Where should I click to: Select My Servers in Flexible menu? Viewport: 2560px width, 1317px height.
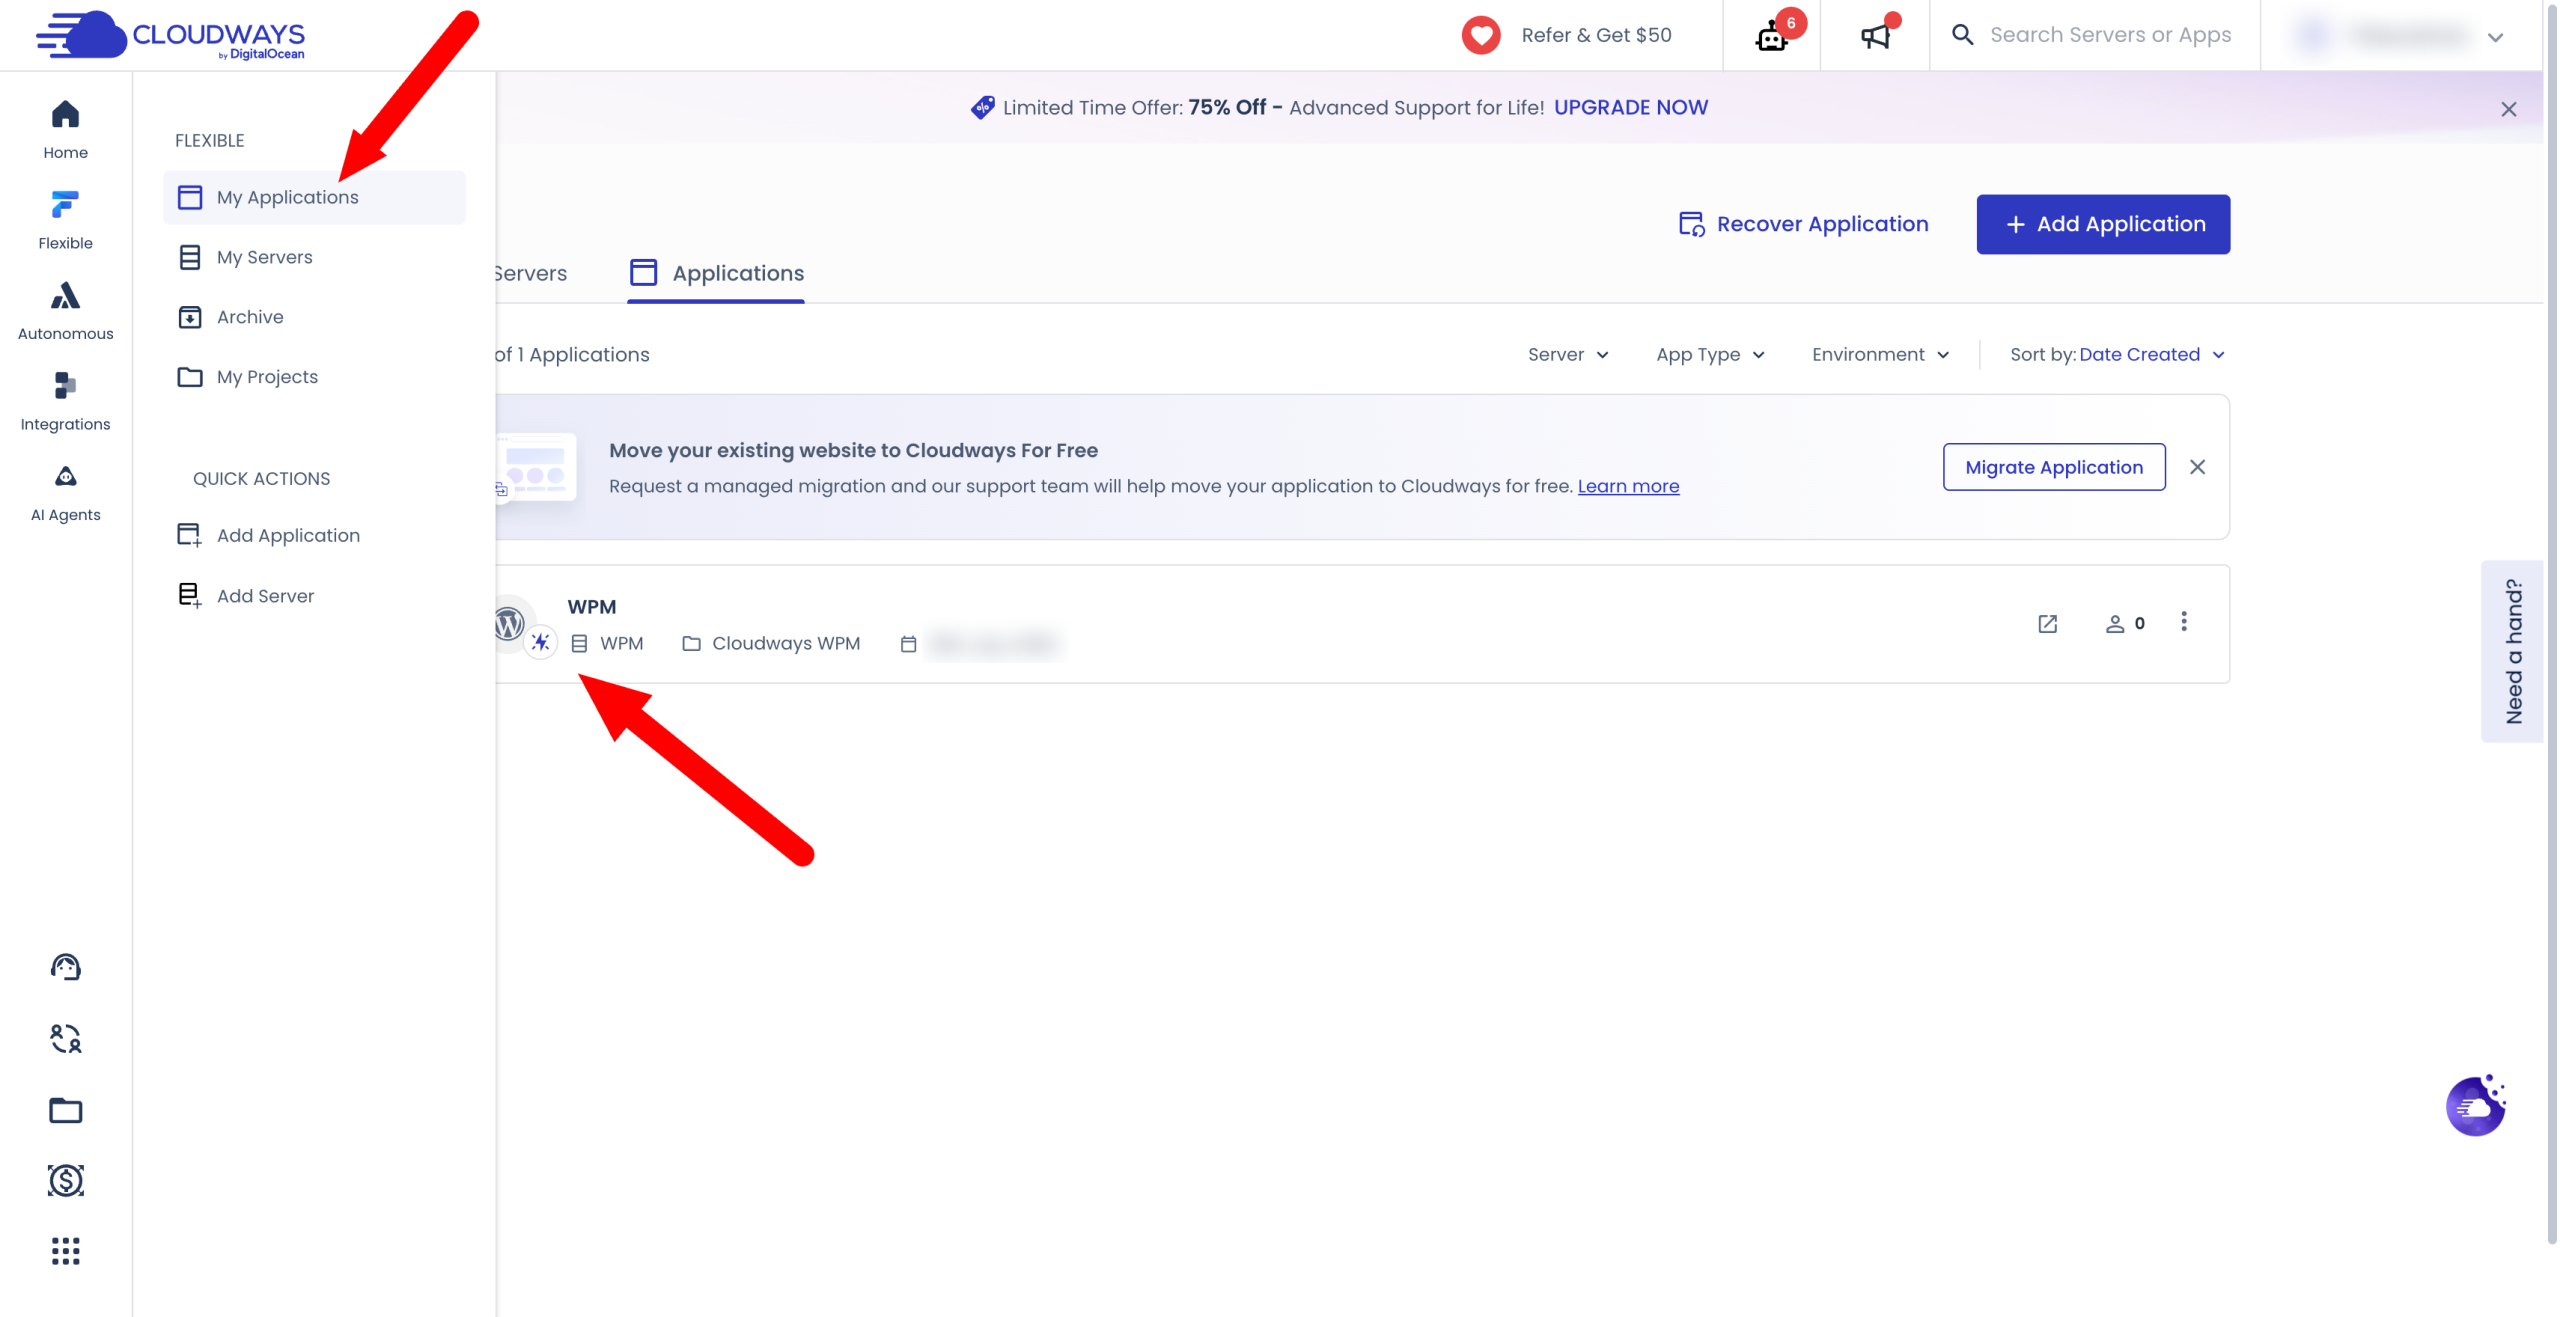tap(314, 257)
